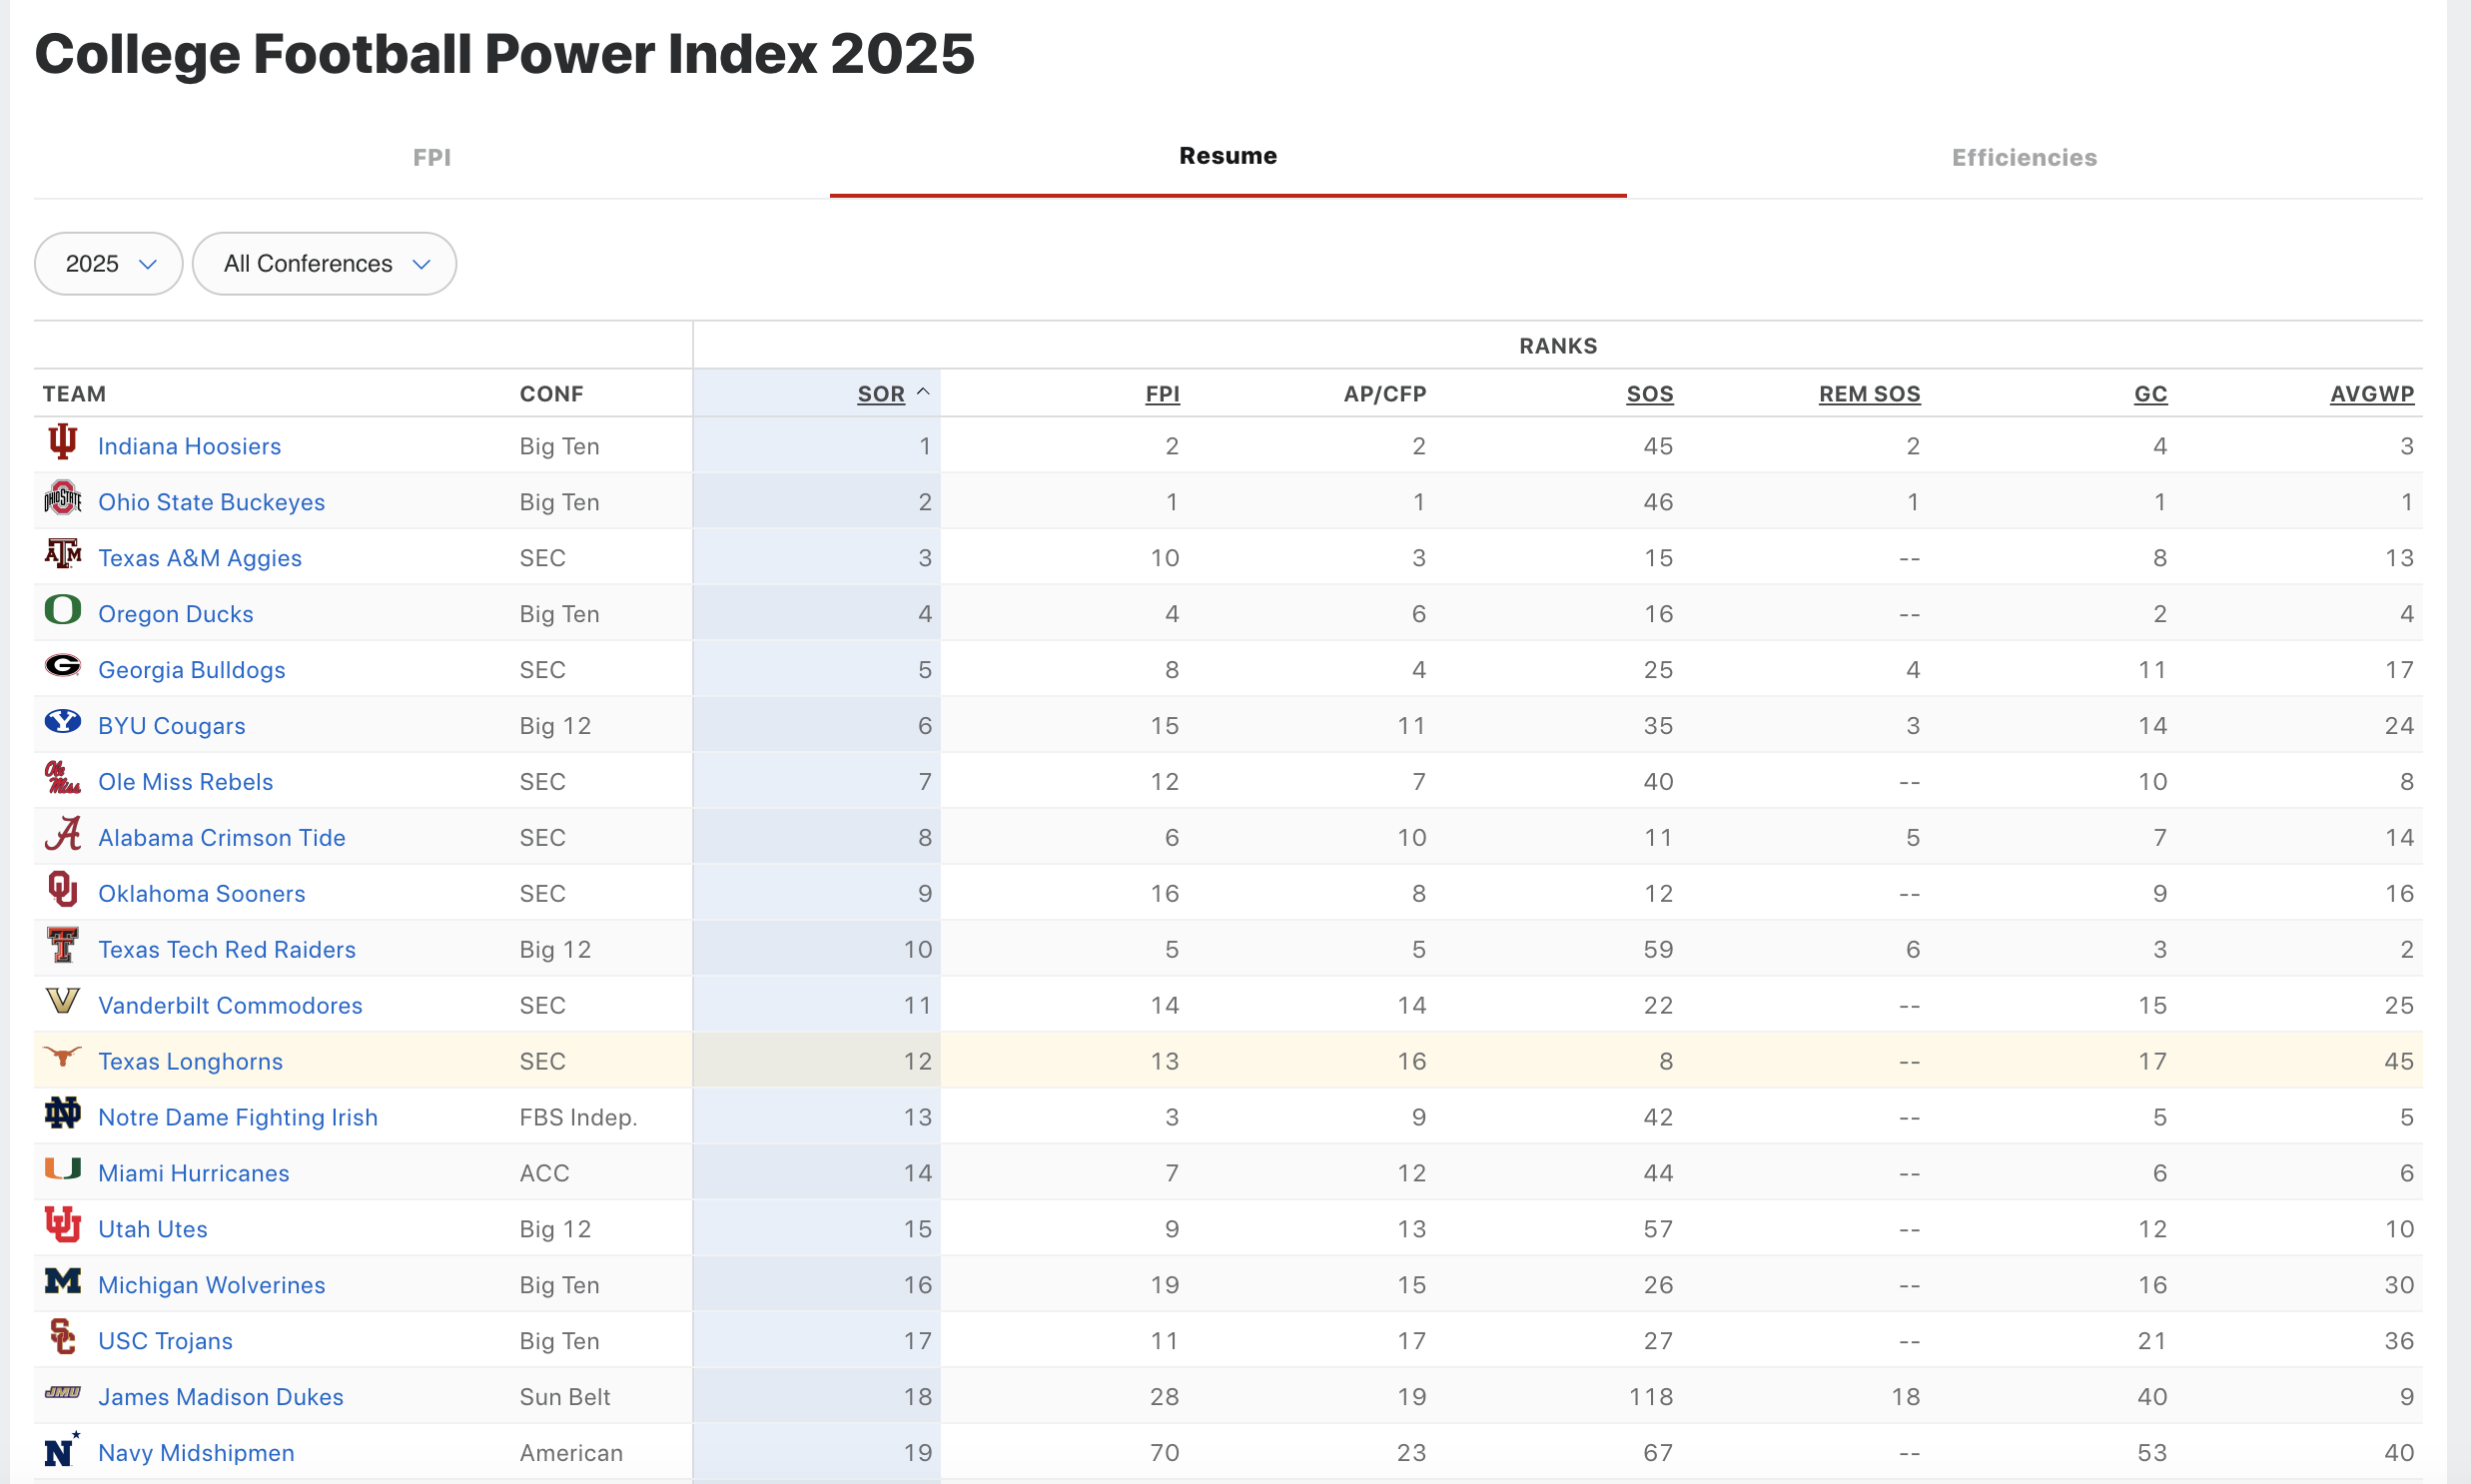Click the Texas Longhorns logo icon
This screenshot has height=1484, width=2471.
click(62, 1057)
